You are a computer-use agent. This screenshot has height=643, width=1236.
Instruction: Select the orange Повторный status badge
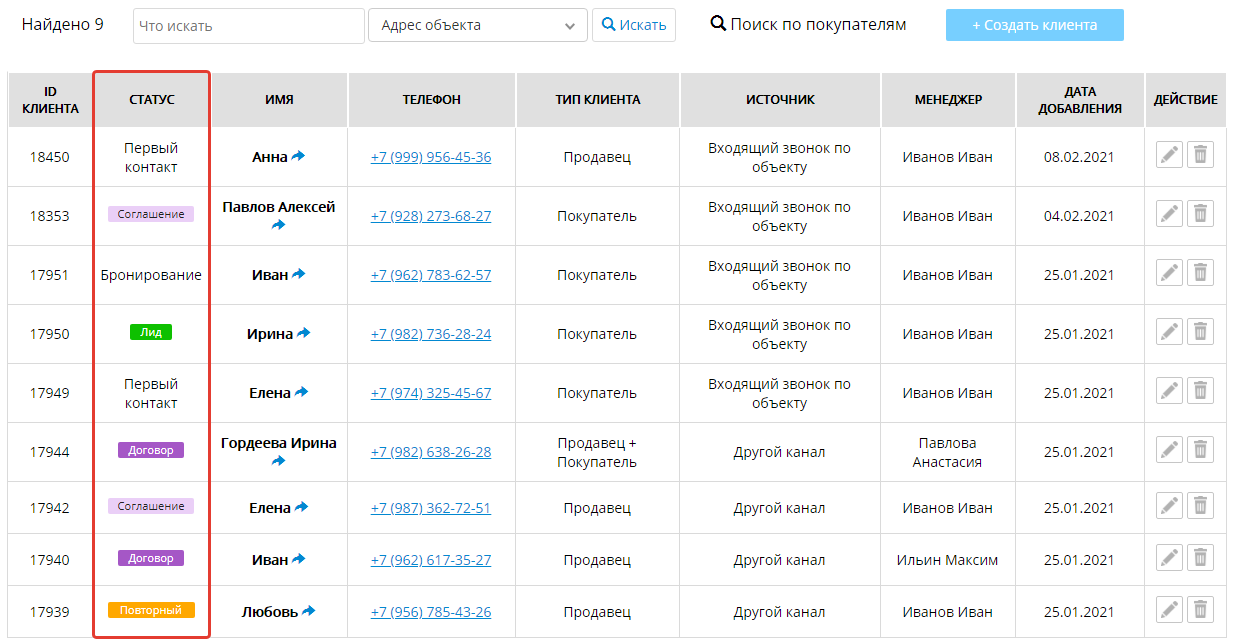[x=151, y=610]
